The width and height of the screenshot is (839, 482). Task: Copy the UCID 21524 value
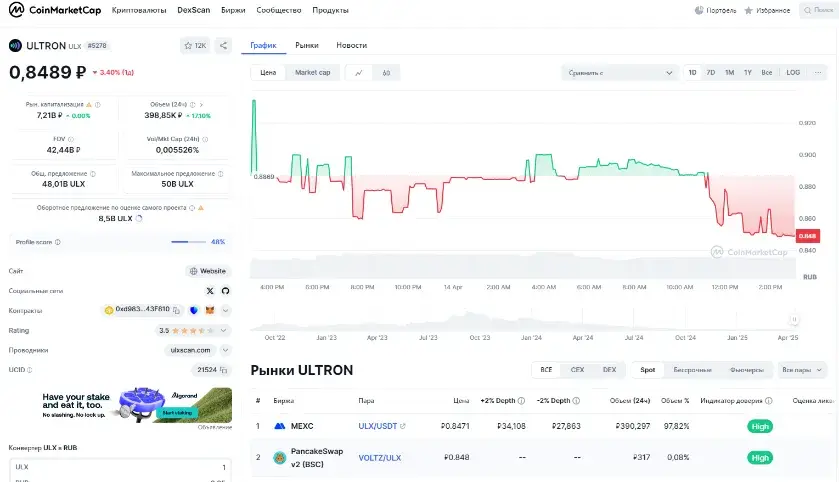224,370
